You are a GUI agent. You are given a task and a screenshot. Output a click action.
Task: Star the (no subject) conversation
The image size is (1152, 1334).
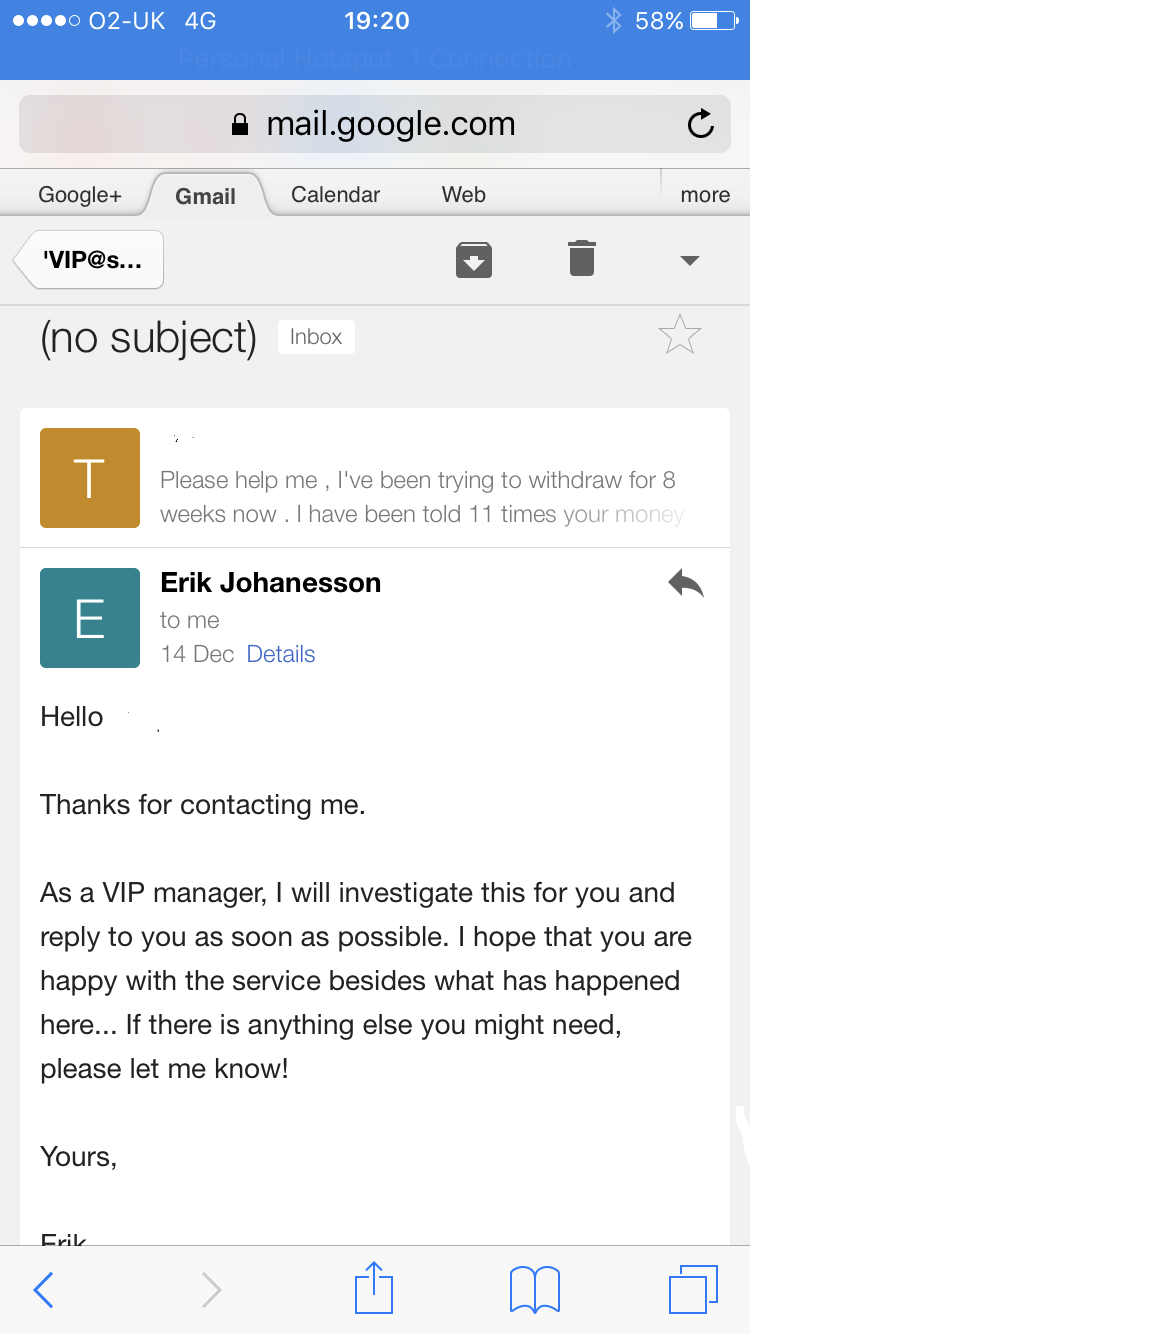[680, 335]
